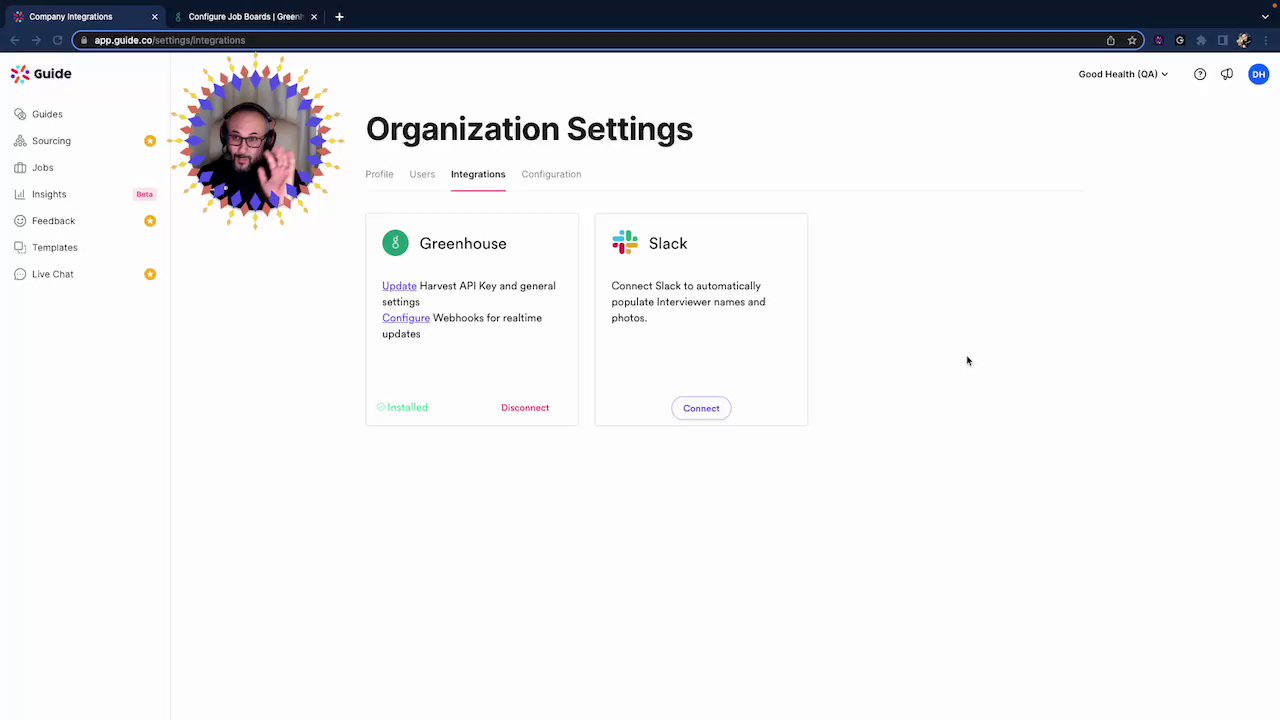Click the Greenhouse card title
This screenshot has height=720, width=1280.
(463, 243)
